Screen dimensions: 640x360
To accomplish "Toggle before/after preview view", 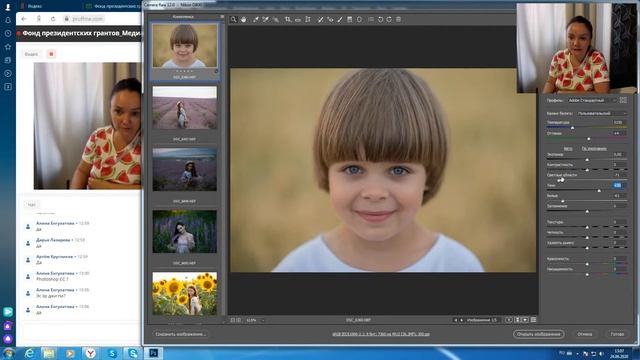I will [x=509, y=320].
